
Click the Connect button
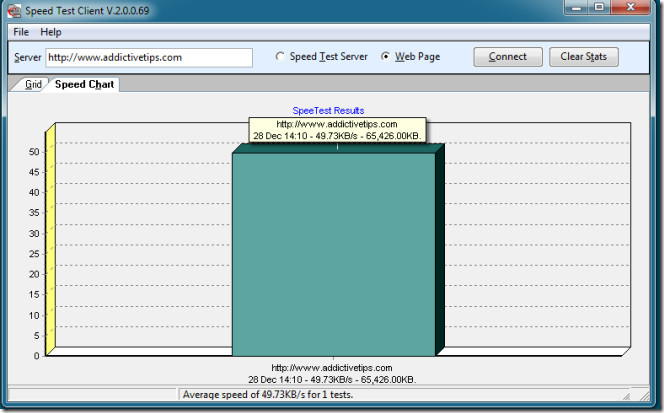tap(508, 57)
